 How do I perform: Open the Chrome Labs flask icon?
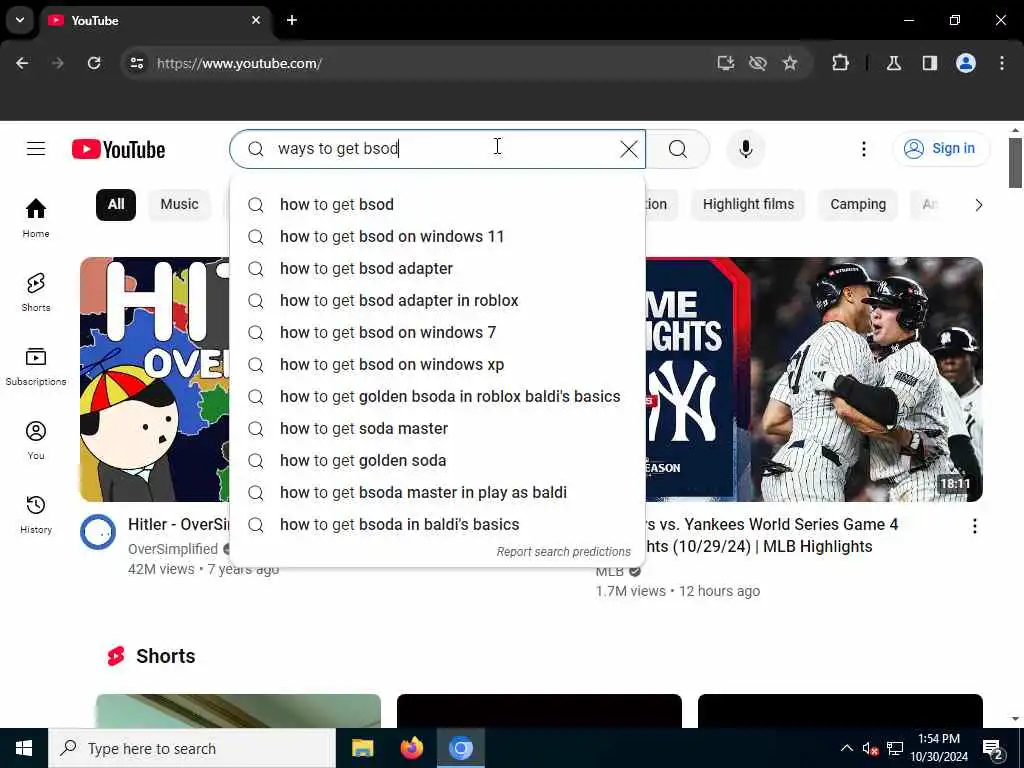pyautogui.click(x=894, y=63)
